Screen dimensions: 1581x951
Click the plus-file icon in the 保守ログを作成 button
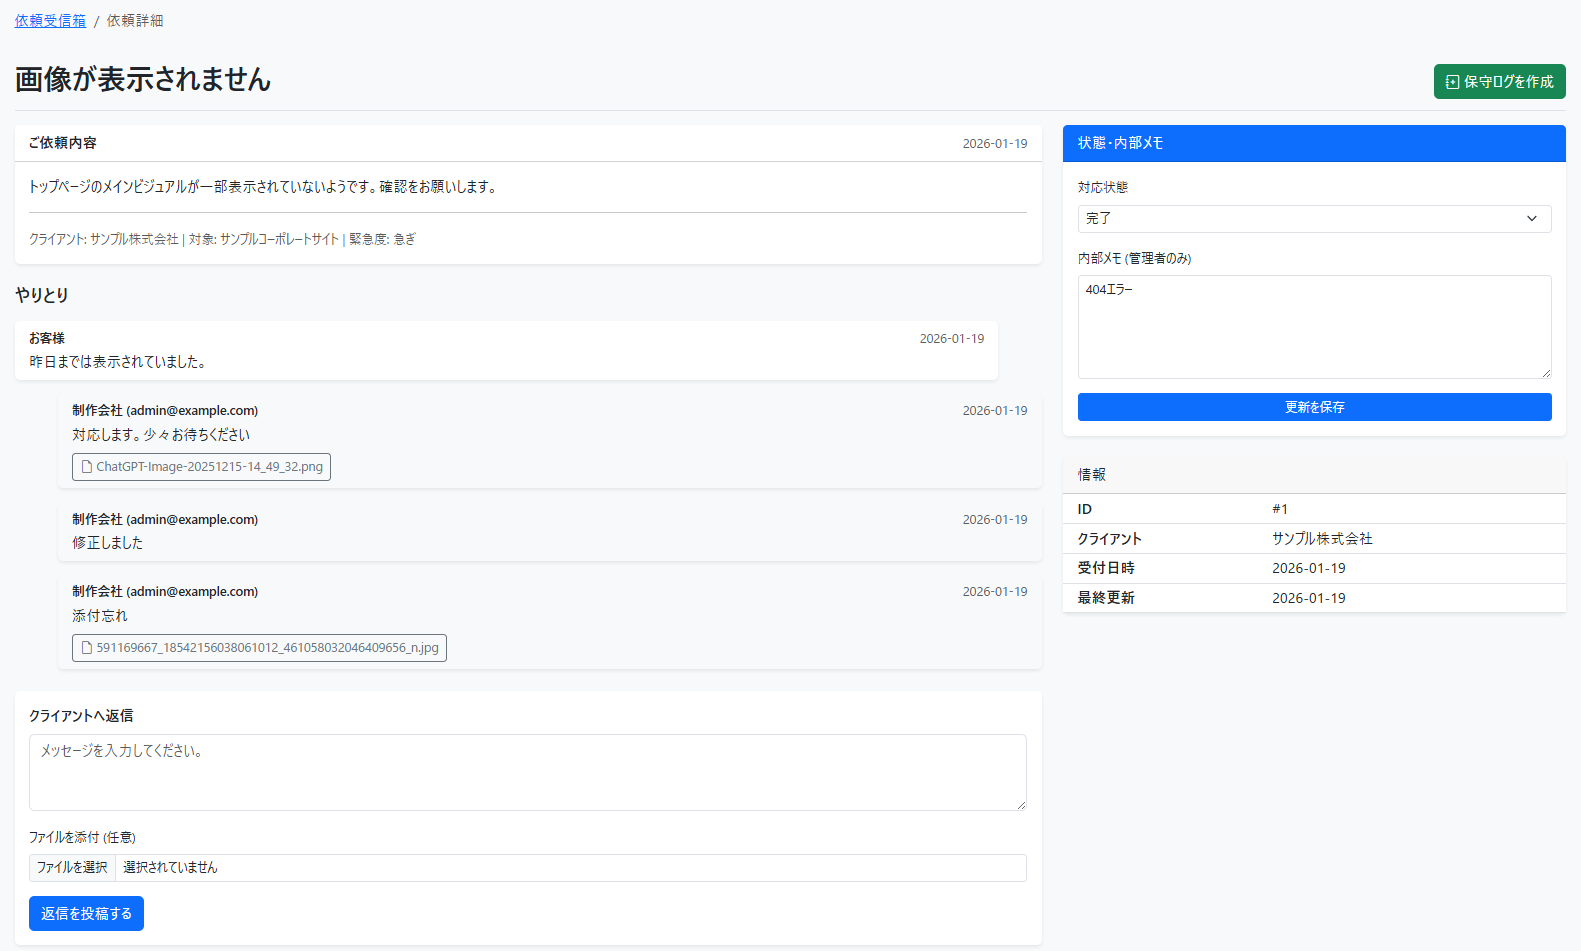point(1452,82)
